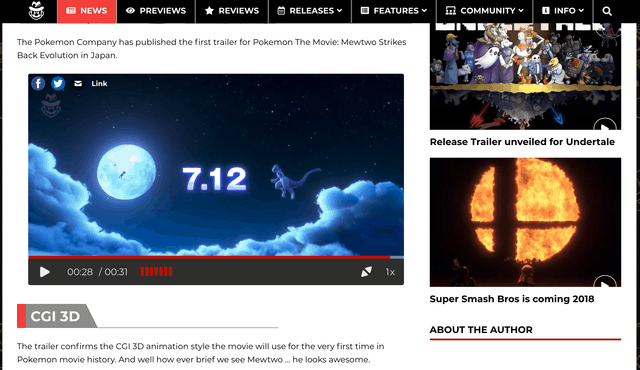Go to the News tab
The width and height of the screenshot is (640, 370).
(x=87, y=11)
